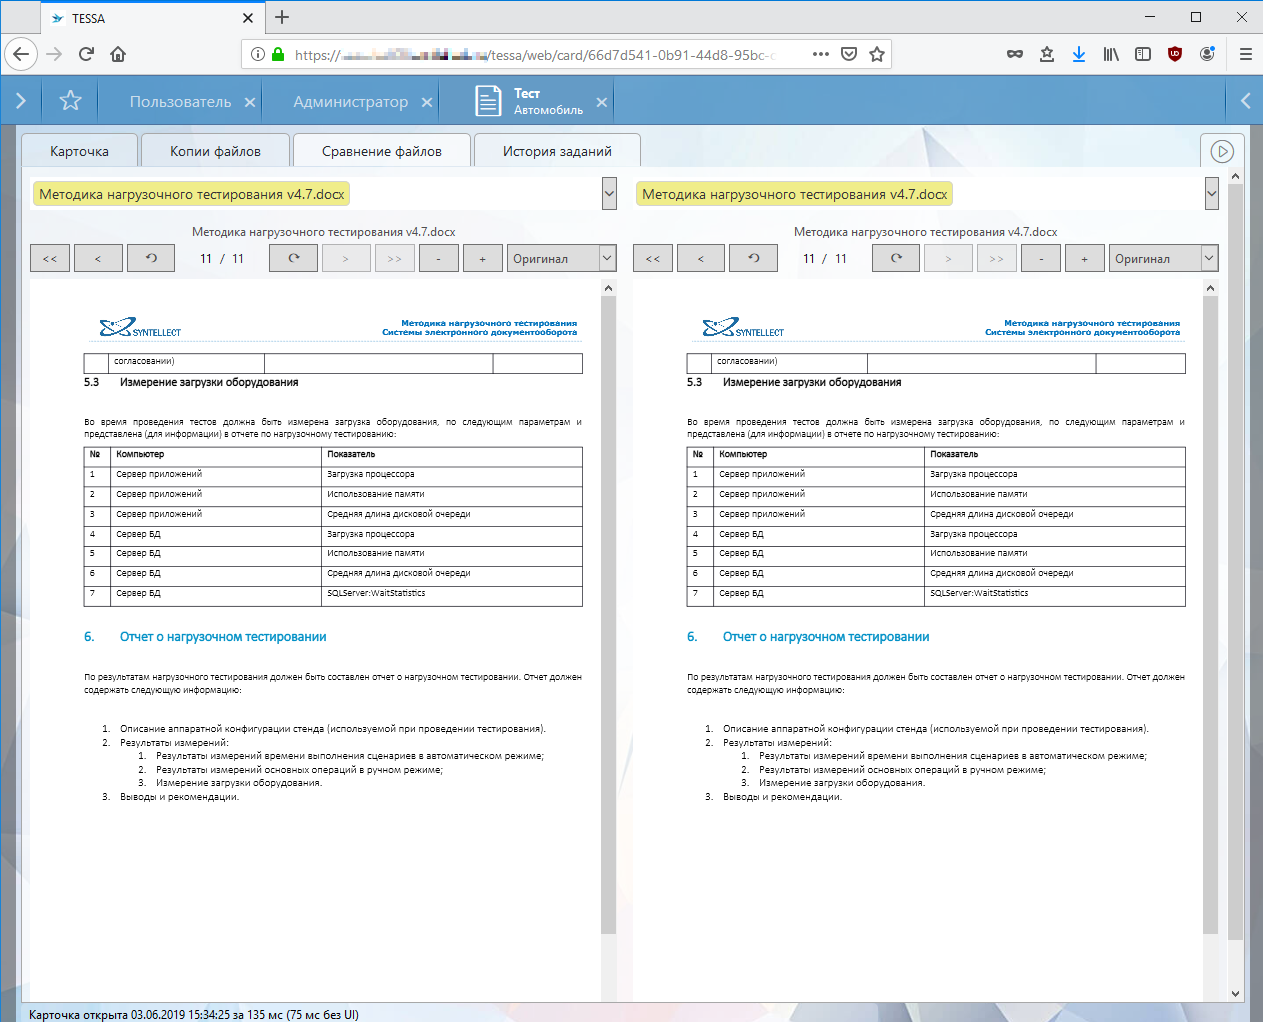Click the left document vertical scrollbar

coord(608,600)
